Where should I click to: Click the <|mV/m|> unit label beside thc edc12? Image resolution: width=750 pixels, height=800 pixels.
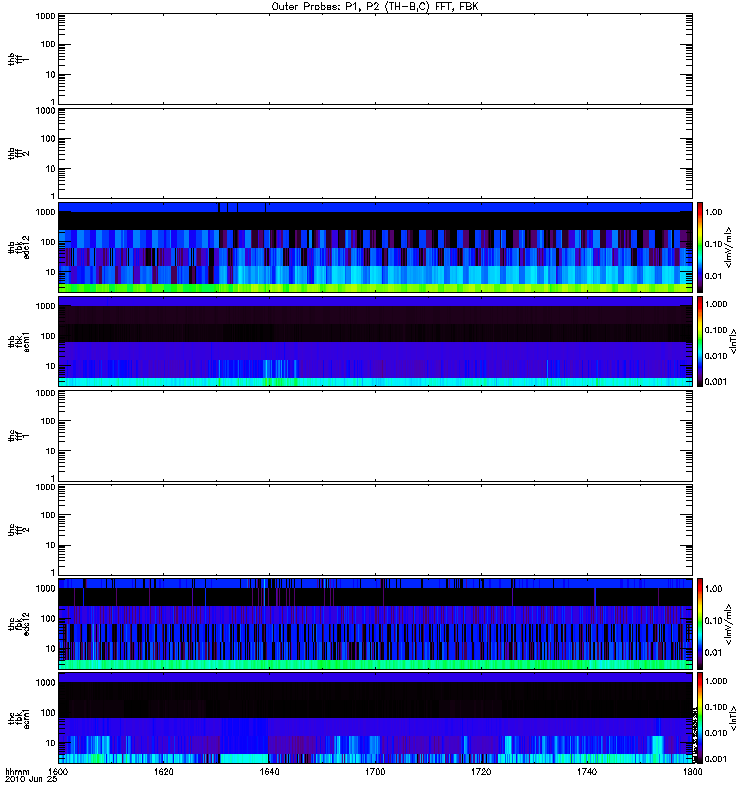point(728,624)
